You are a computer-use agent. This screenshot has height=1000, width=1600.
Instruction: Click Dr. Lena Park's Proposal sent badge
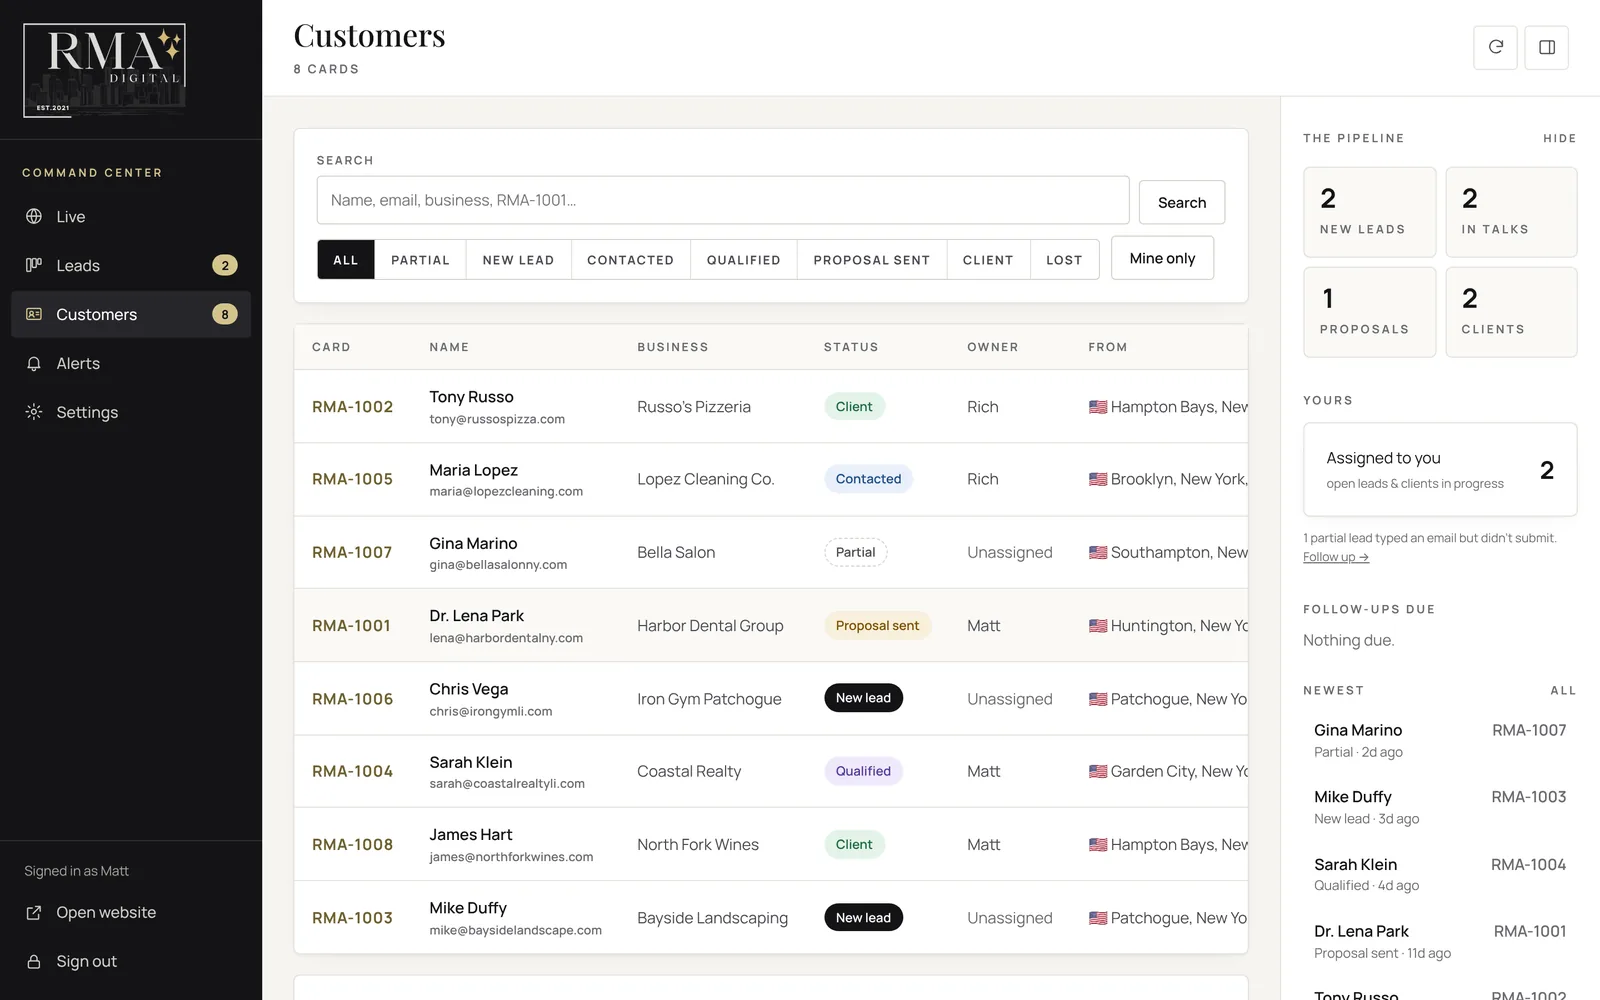pos(877,625)
